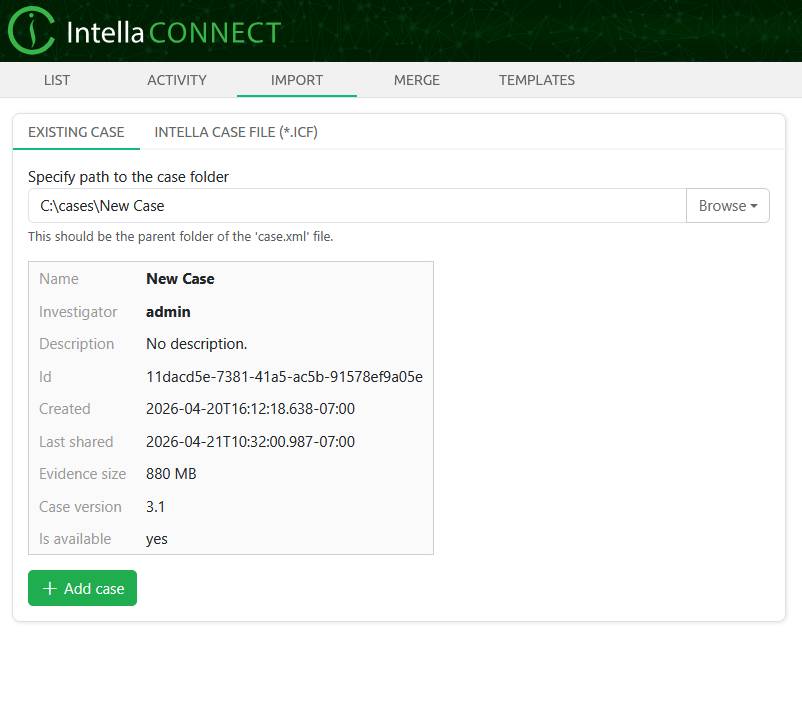Viewport: 802px width, 712px height.
Task: Select the IMPORT tab
Action: [297, 80]
